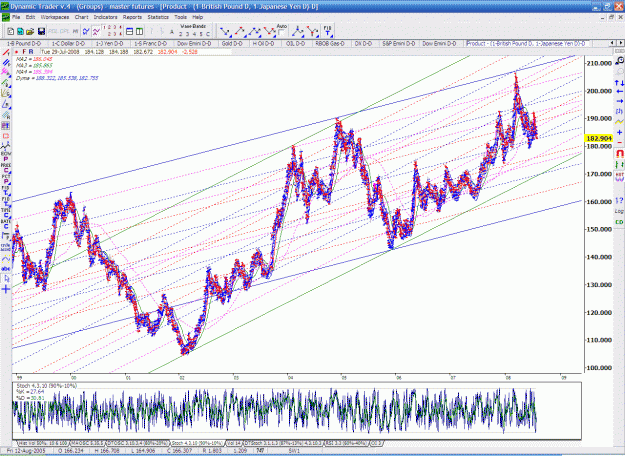Save using the floppy disk icon
This screenshot has width=625, height=456.
pyautogui.click(x=41, y=31)
